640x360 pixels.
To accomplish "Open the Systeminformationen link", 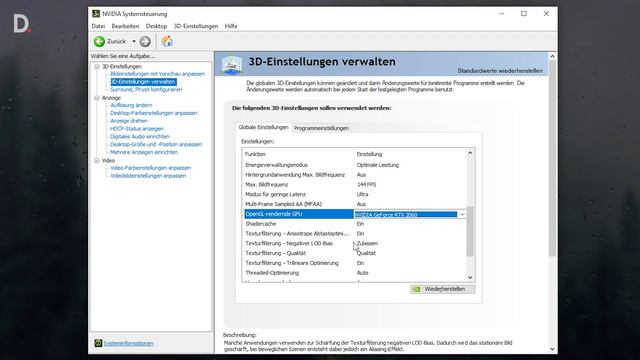I will [x=128, y=343].
